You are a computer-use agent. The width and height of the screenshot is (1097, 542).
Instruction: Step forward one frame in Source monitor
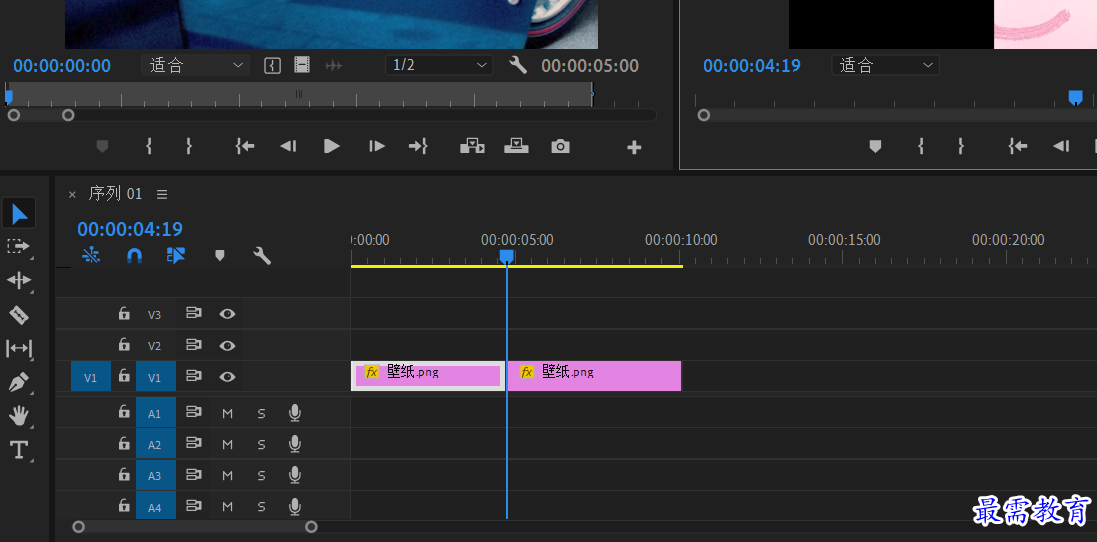point(376,146)
